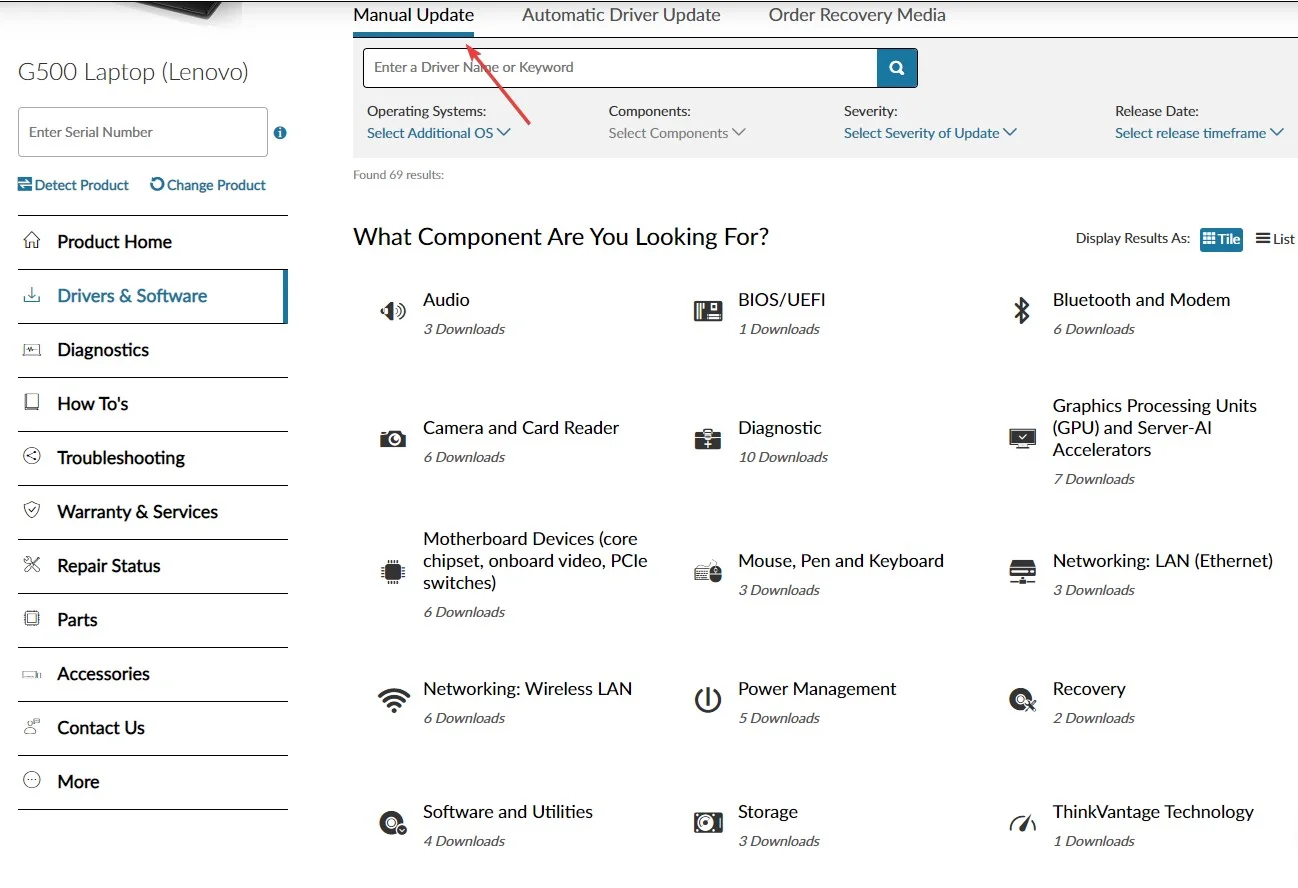The width and height of the screenshot is (1298, 888).
Task: Click the Drivers & Software download icon
Action: [x=32, y=295]
